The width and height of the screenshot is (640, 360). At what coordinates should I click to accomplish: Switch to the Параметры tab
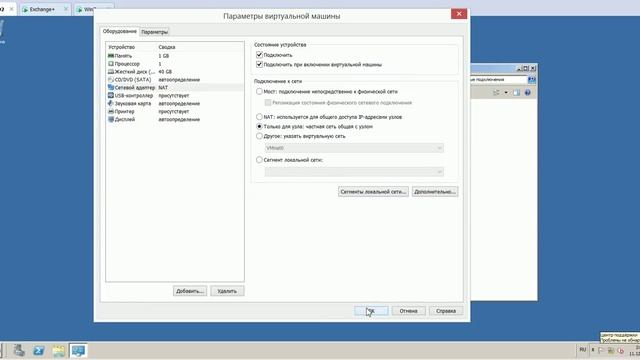tap(154, 32)
